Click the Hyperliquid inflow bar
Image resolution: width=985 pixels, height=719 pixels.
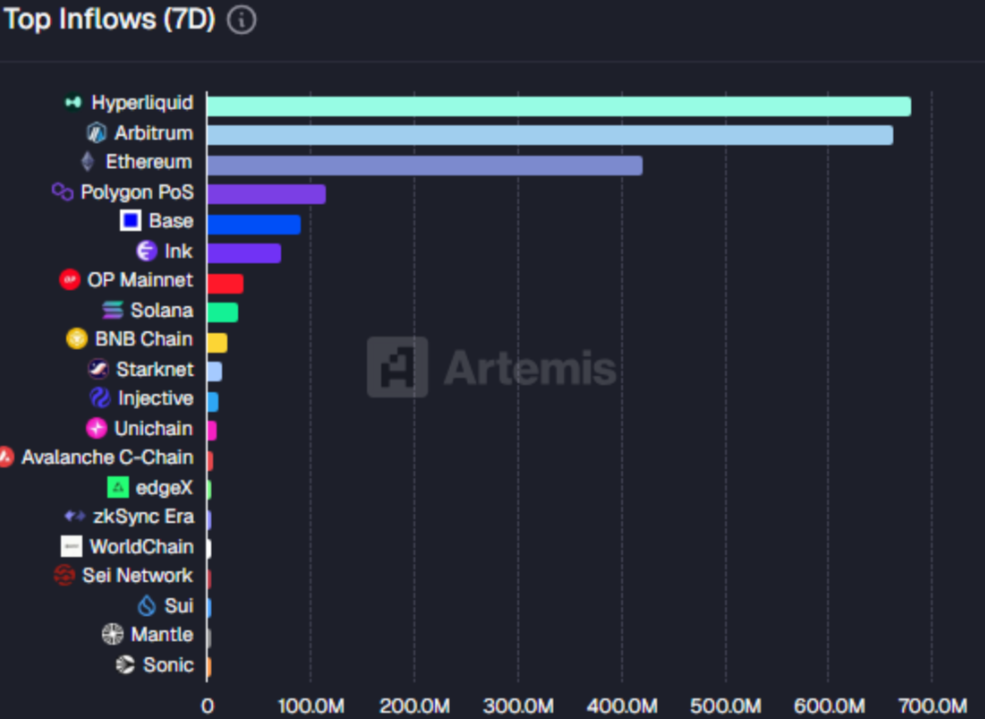pyautogui.click(x=558, y=107)
